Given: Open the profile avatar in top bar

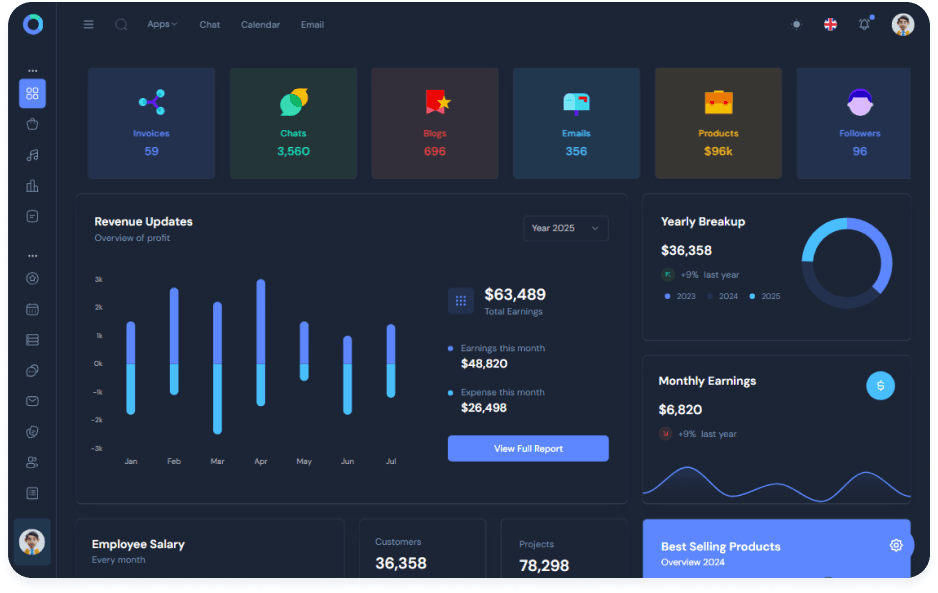Looking at the screenshot, I should tap(902, 25).
